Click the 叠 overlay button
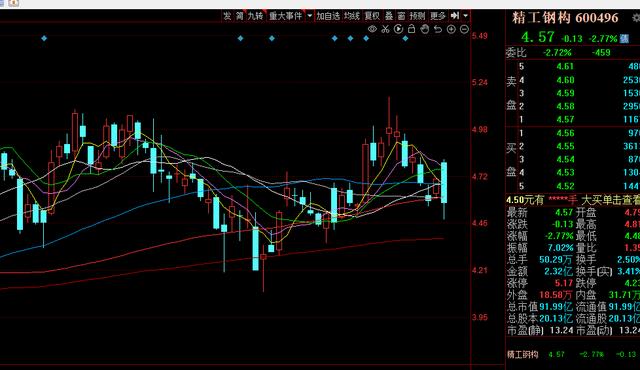This screenshot has width=640, height=370. click(x=389, y=16)
